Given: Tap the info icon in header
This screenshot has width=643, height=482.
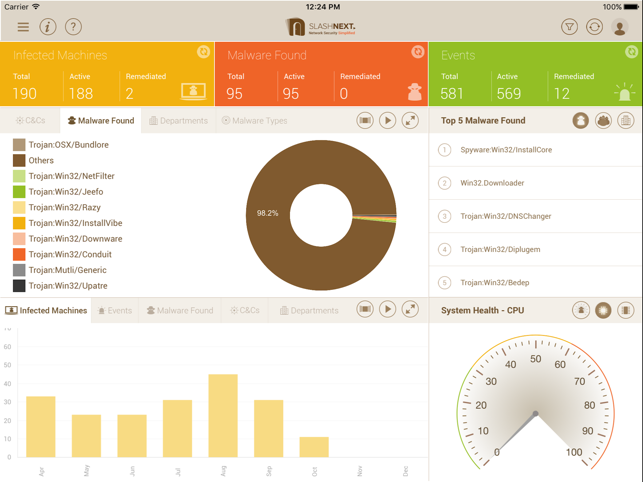Looking at the screenshot, I should tap(48, 27).
